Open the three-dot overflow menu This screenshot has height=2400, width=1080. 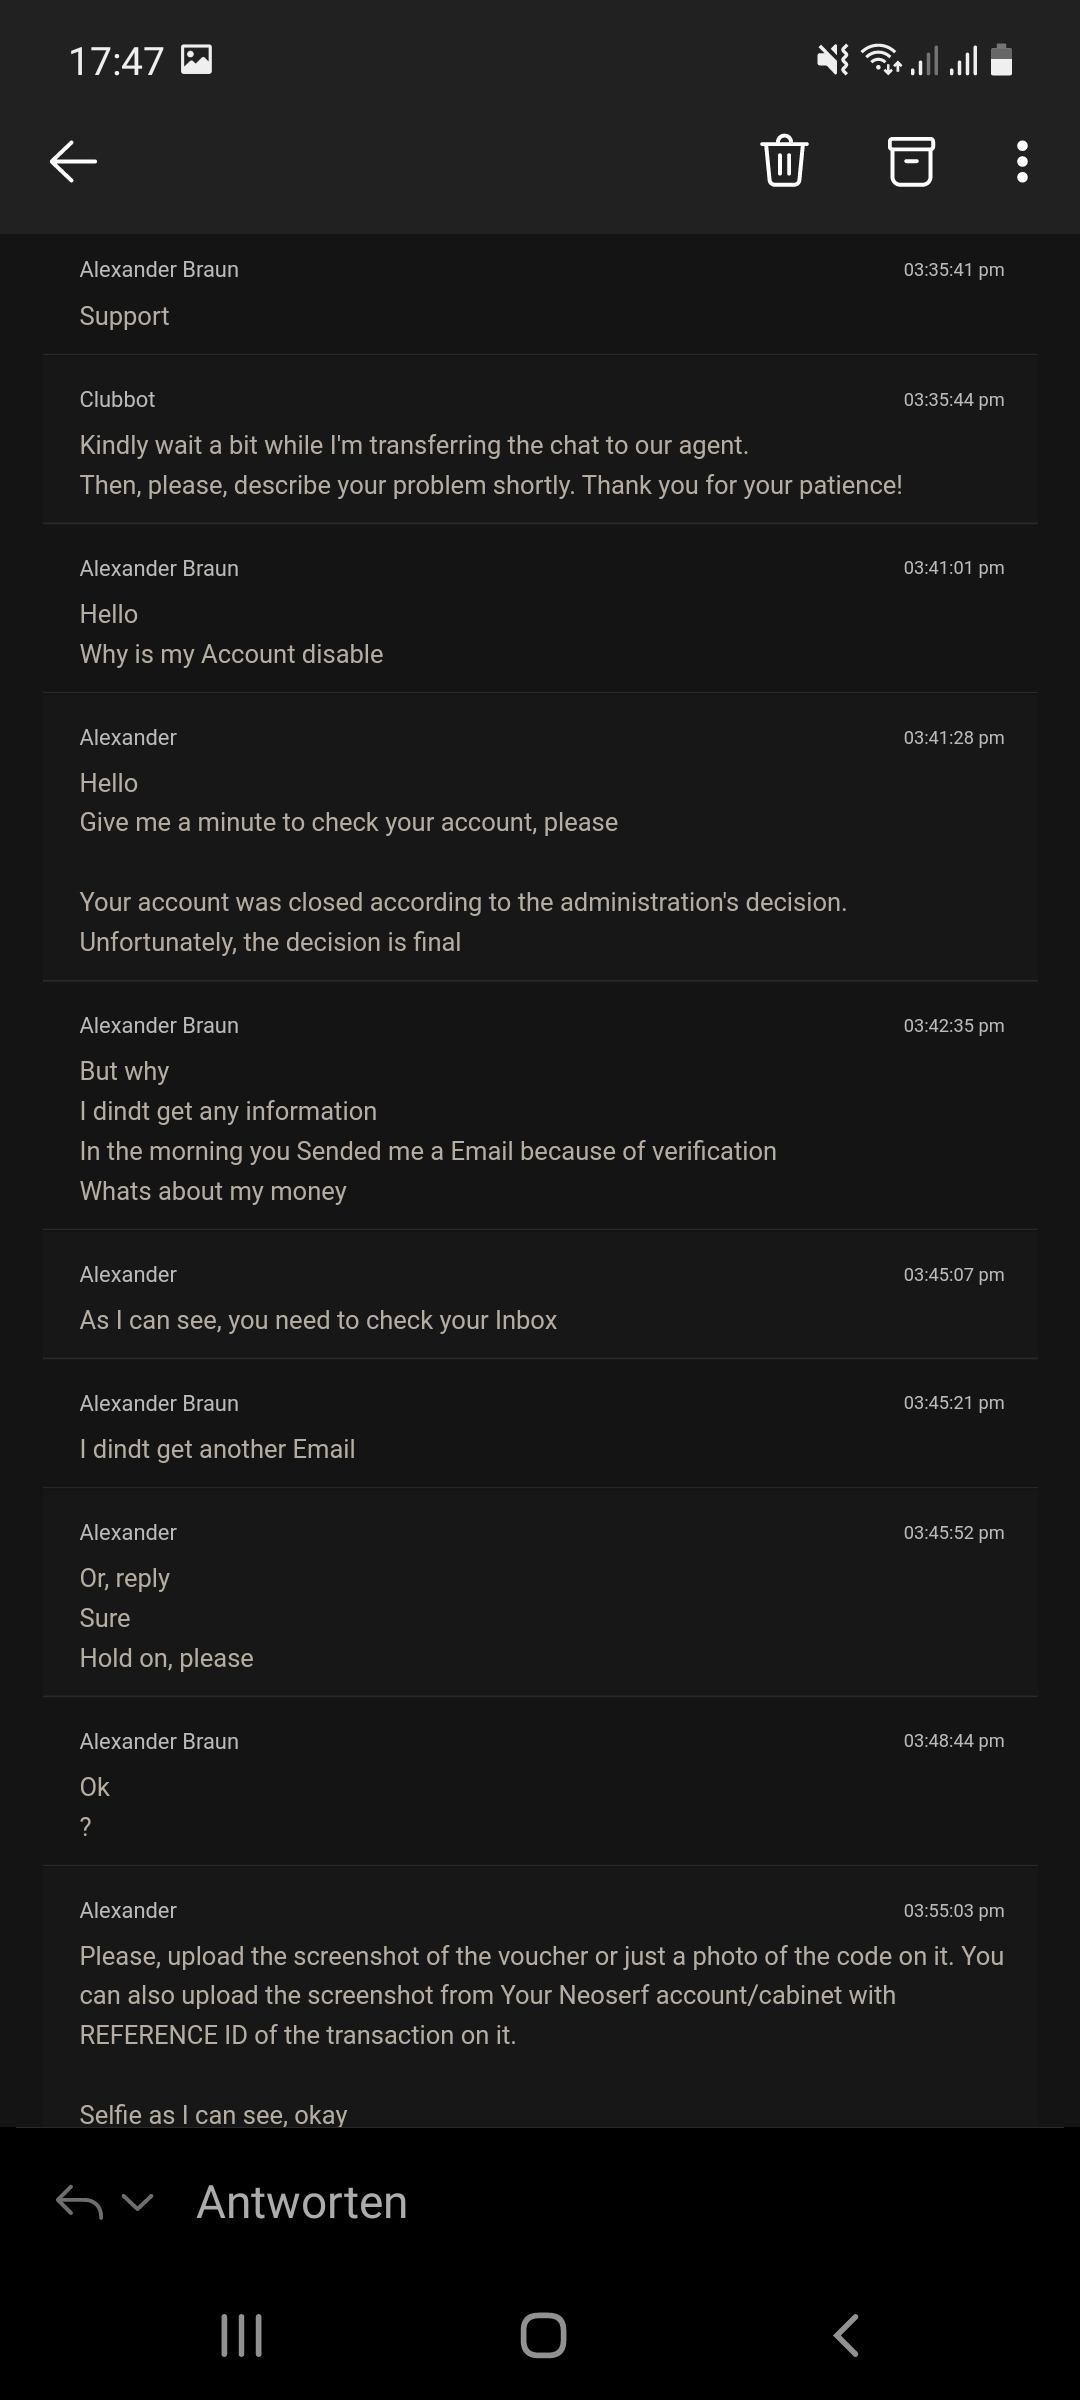tap(1021, 161)
